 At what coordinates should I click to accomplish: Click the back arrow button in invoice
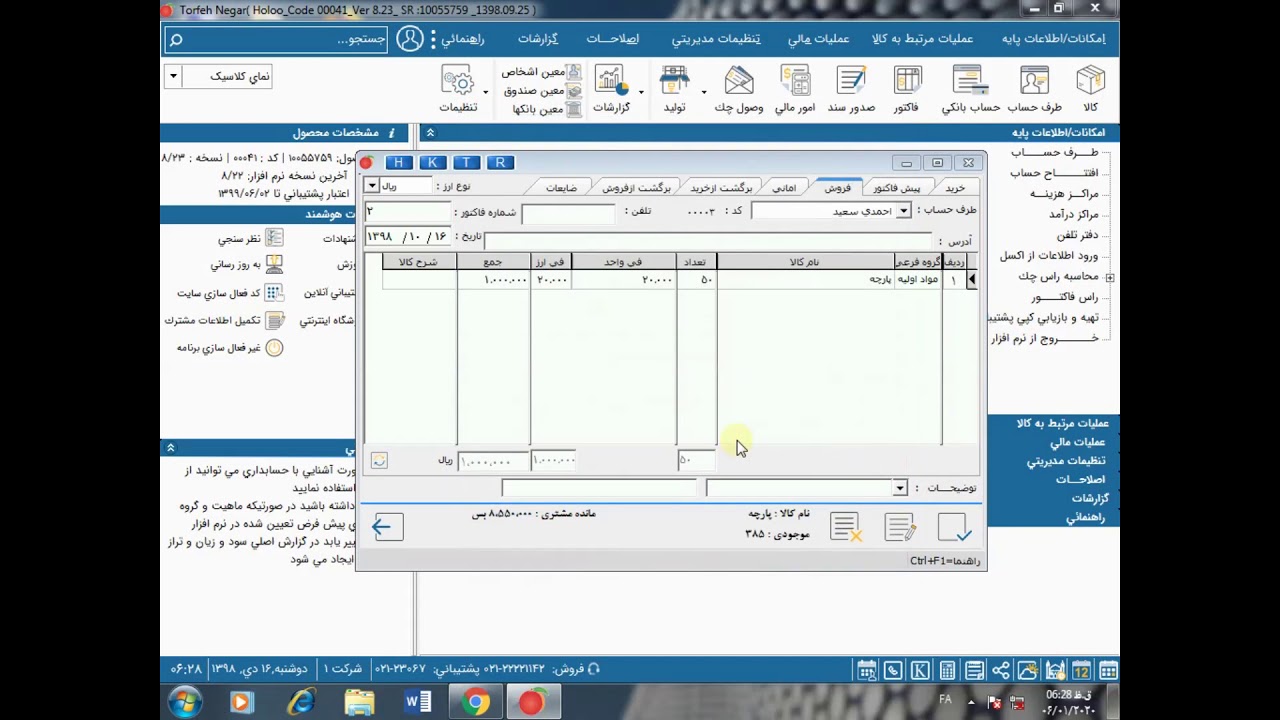(387, 527)
